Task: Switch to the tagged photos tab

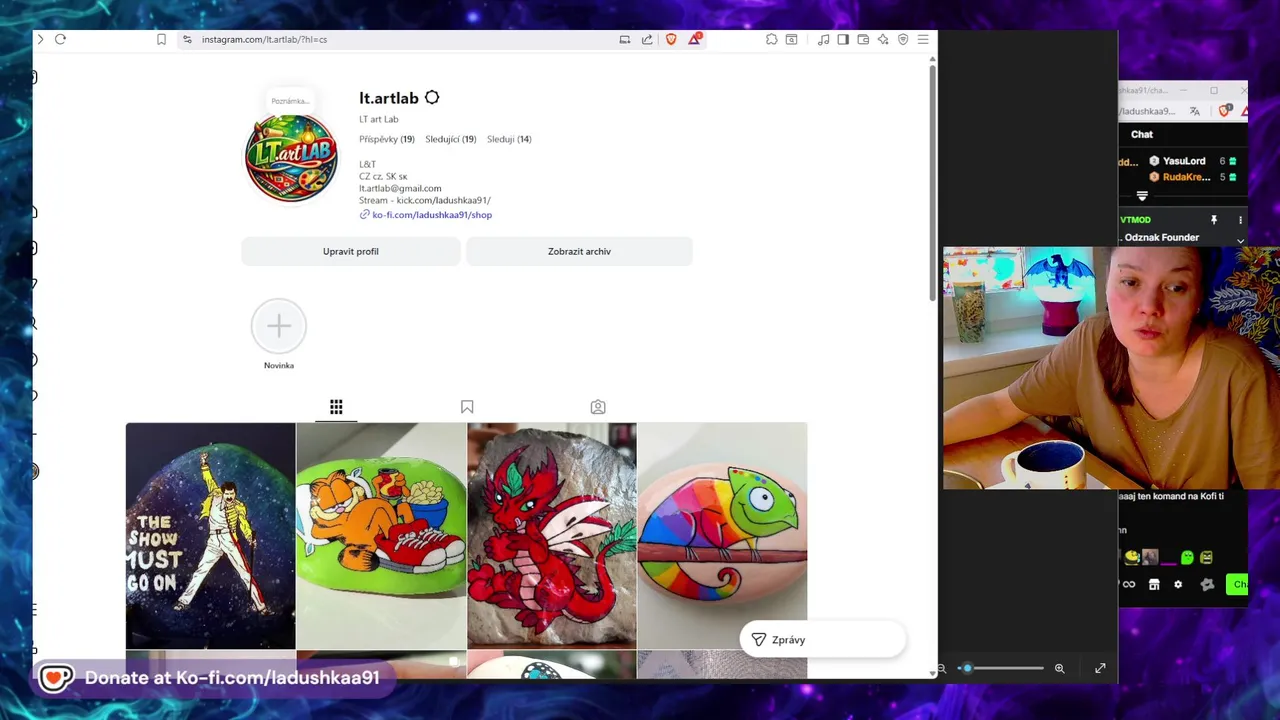Action: [598, 407]
